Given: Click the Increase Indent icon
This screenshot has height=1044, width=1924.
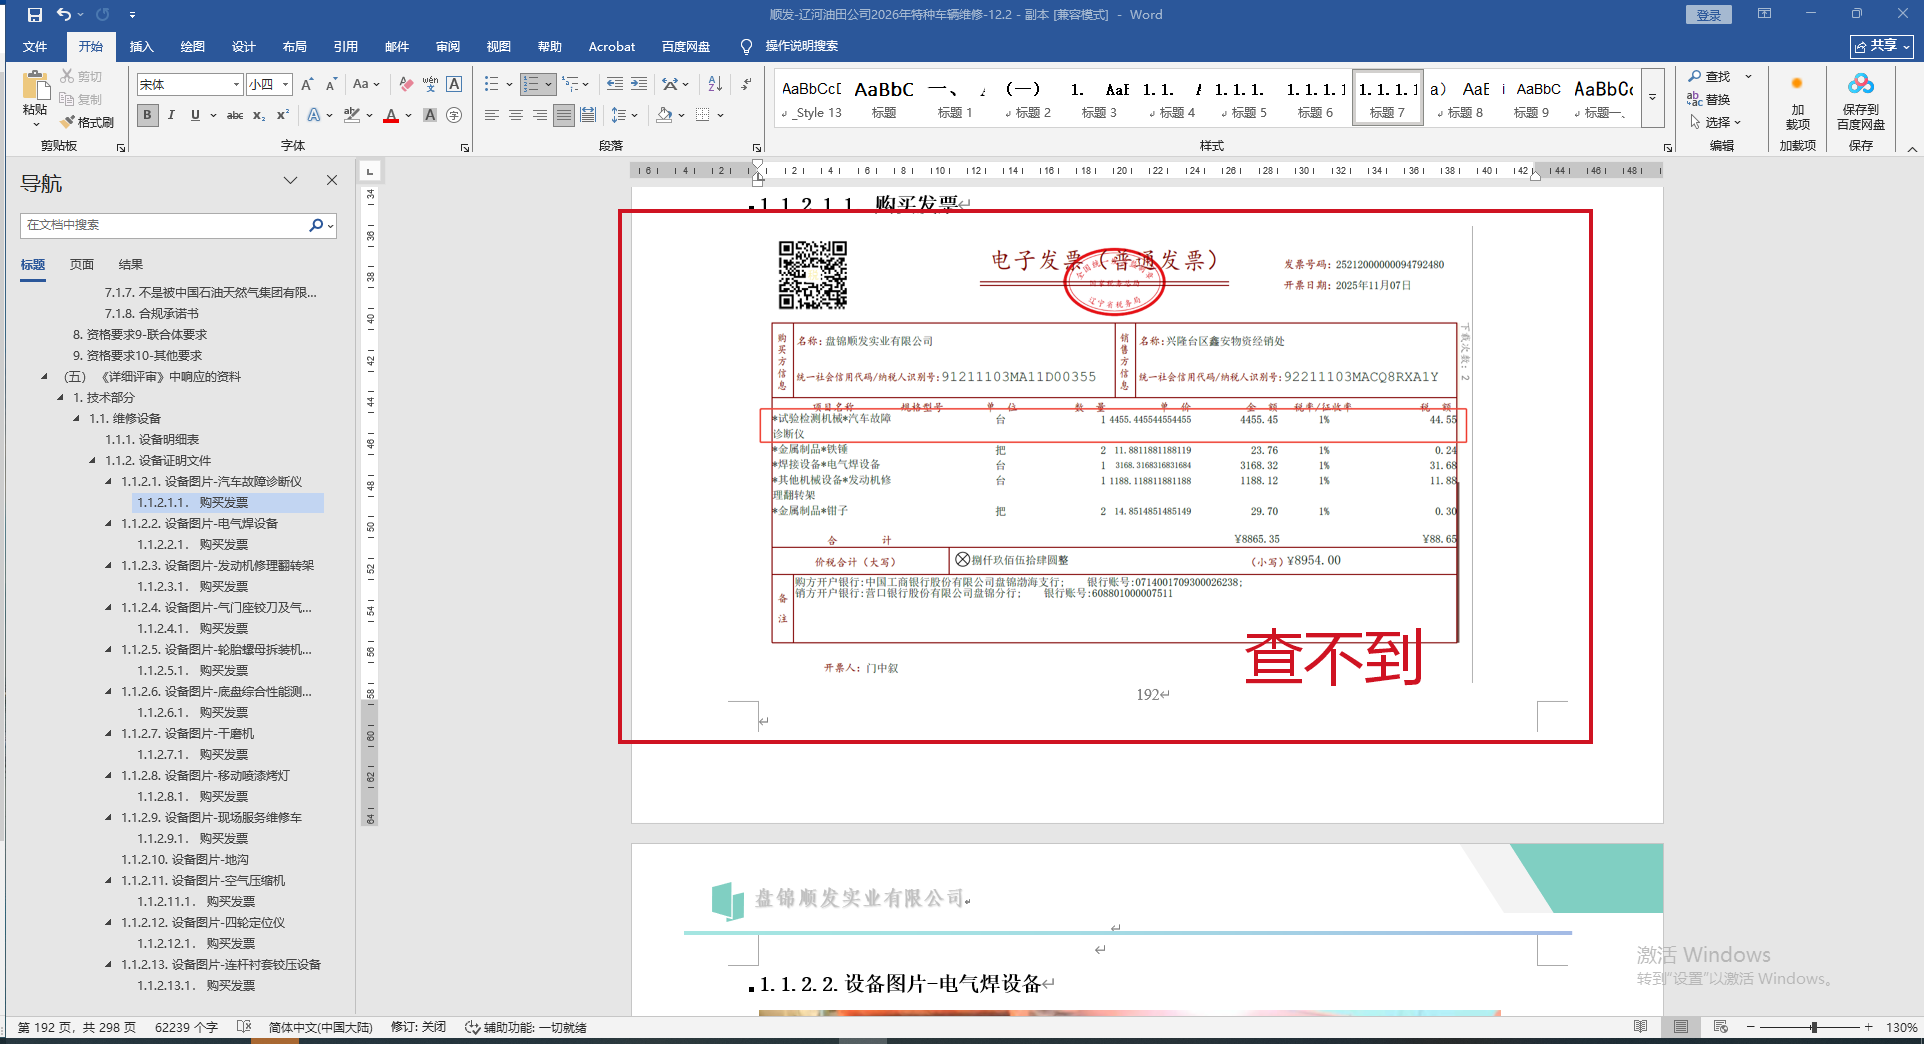Looking at the screenshot, I should click(x=638, y=85).
